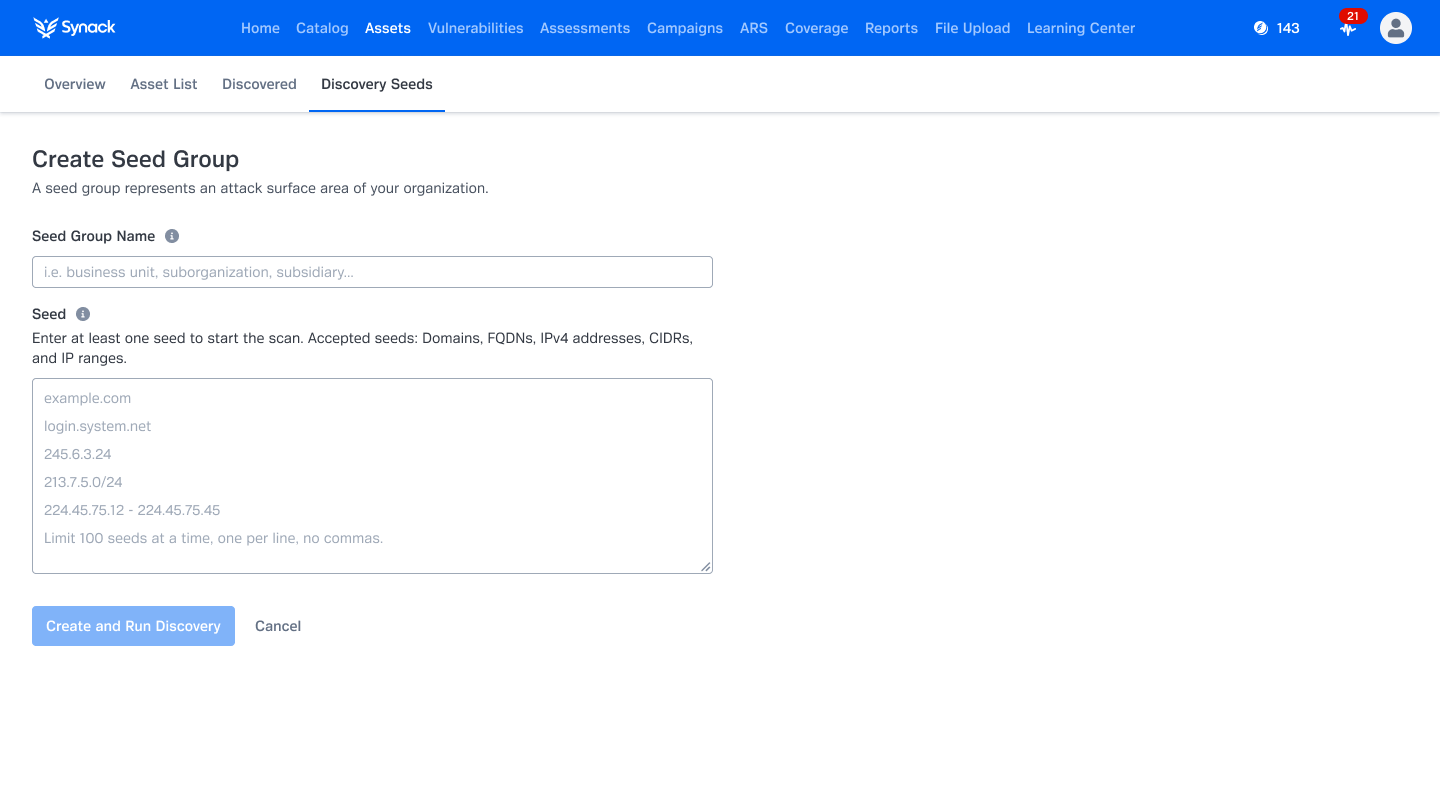Open the Learning Center

1080,28
